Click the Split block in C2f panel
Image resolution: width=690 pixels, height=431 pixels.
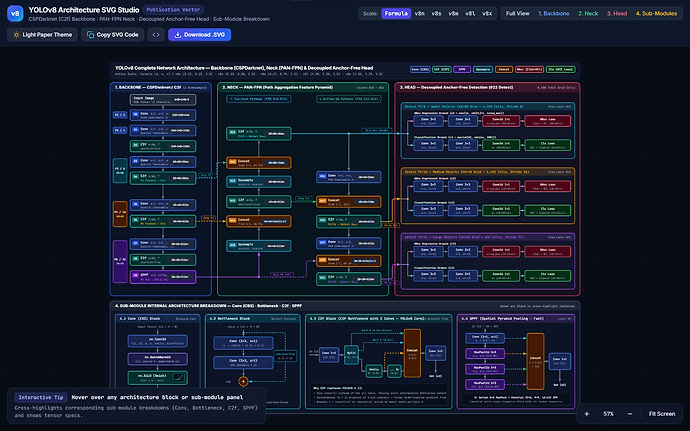(352, 354)
